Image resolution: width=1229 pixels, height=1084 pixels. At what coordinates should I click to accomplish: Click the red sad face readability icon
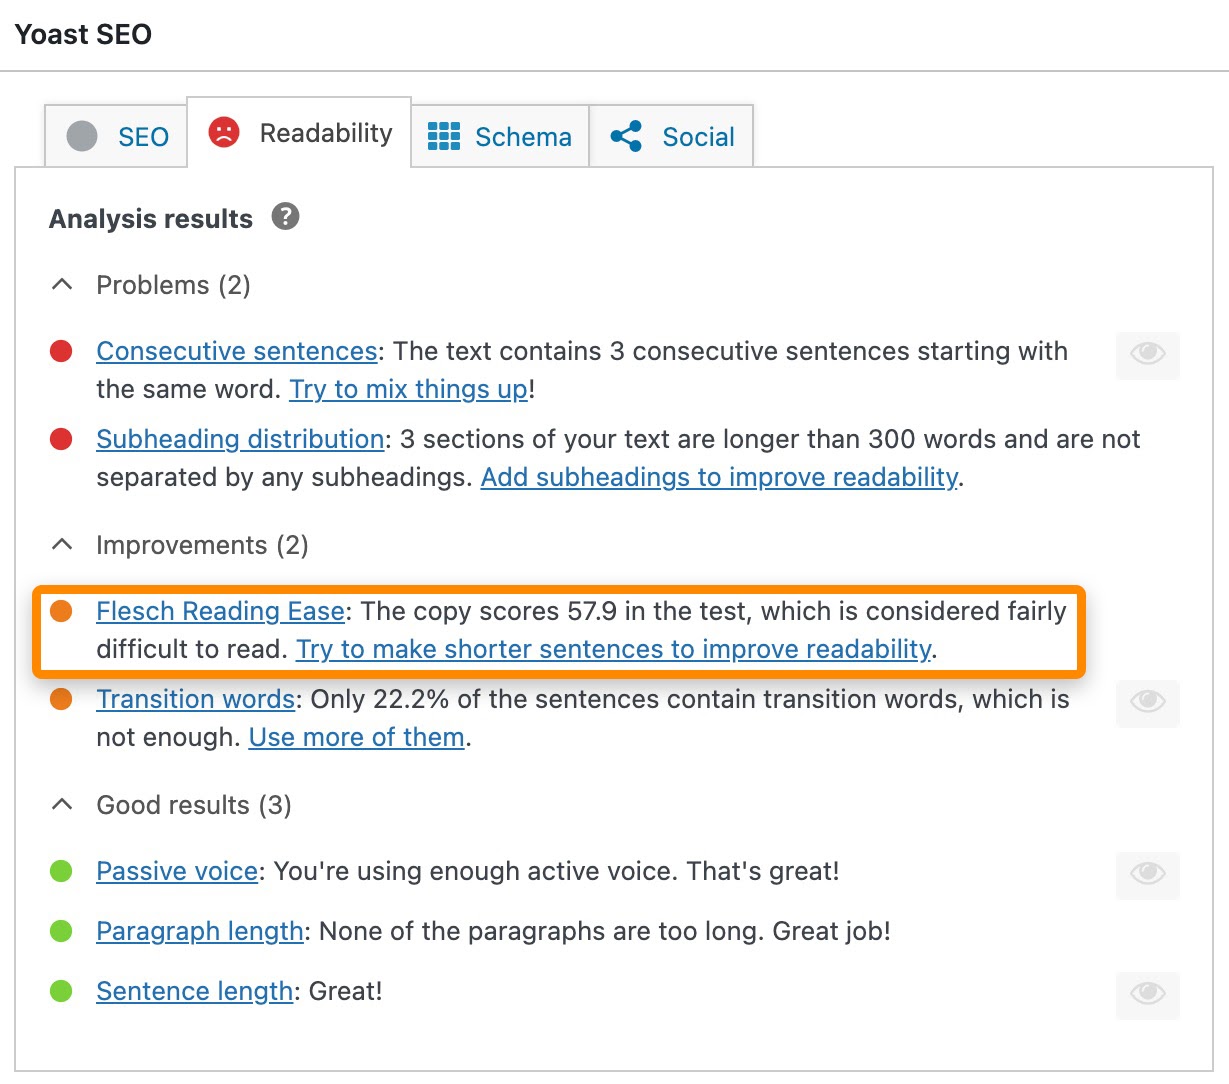pos(224,133)
